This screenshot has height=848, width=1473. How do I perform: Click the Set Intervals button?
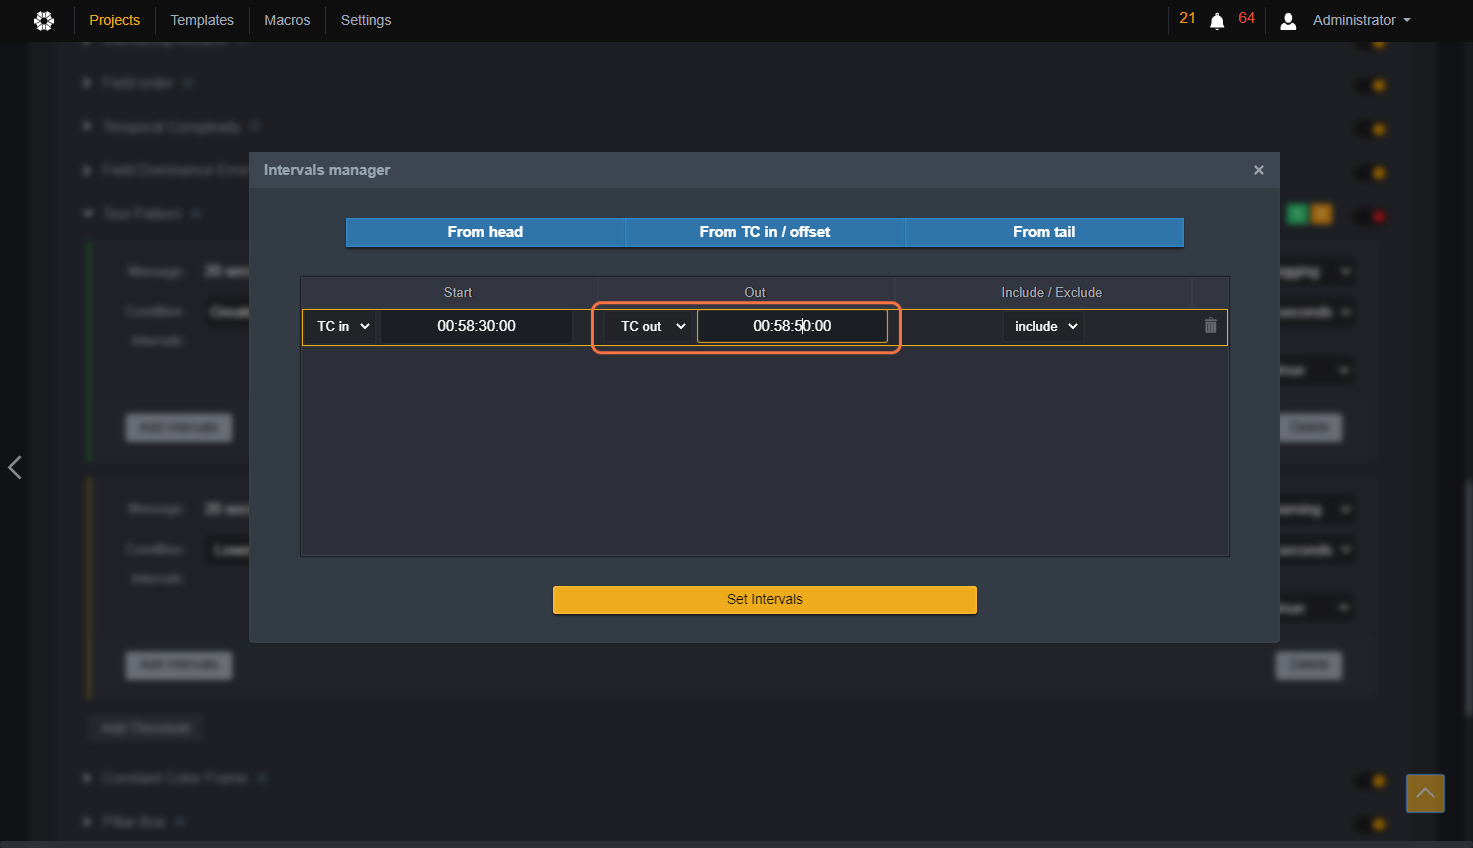pos(765,599)
